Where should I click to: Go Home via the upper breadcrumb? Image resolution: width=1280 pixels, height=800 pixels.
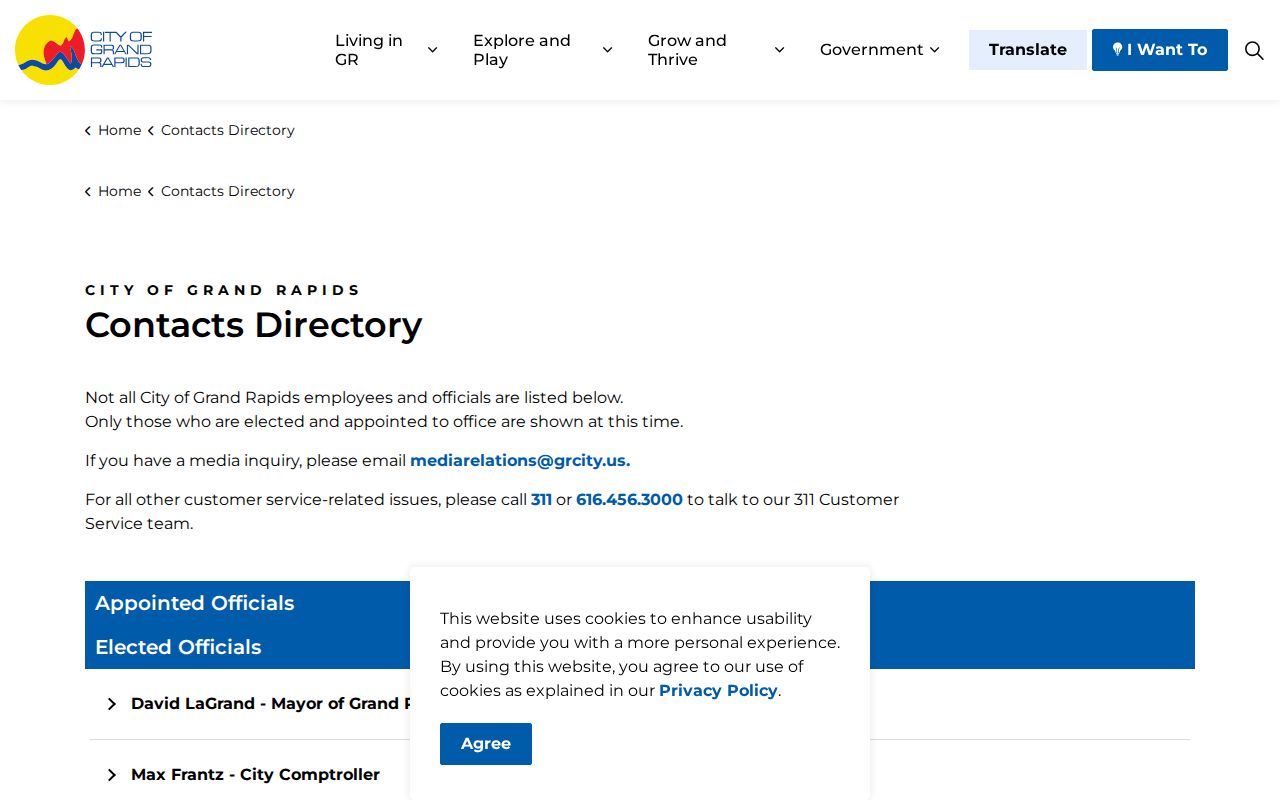(119, 130)
